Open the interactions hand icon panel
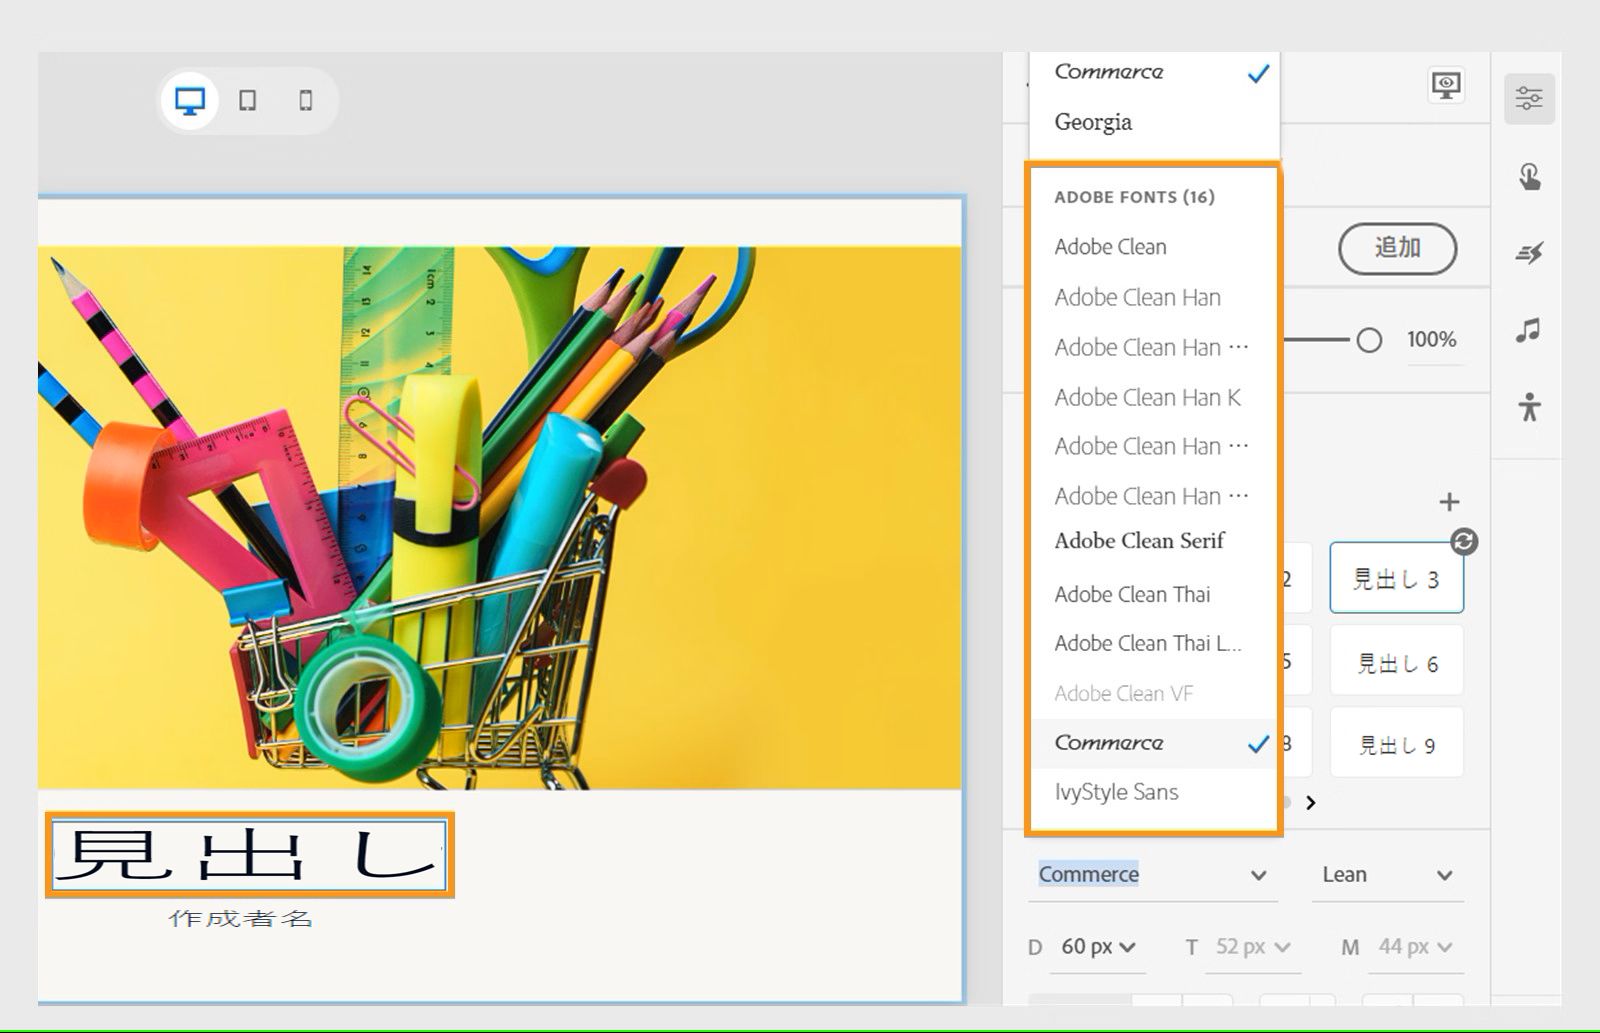The image size is (1600, 1033). coord(1529,176)
